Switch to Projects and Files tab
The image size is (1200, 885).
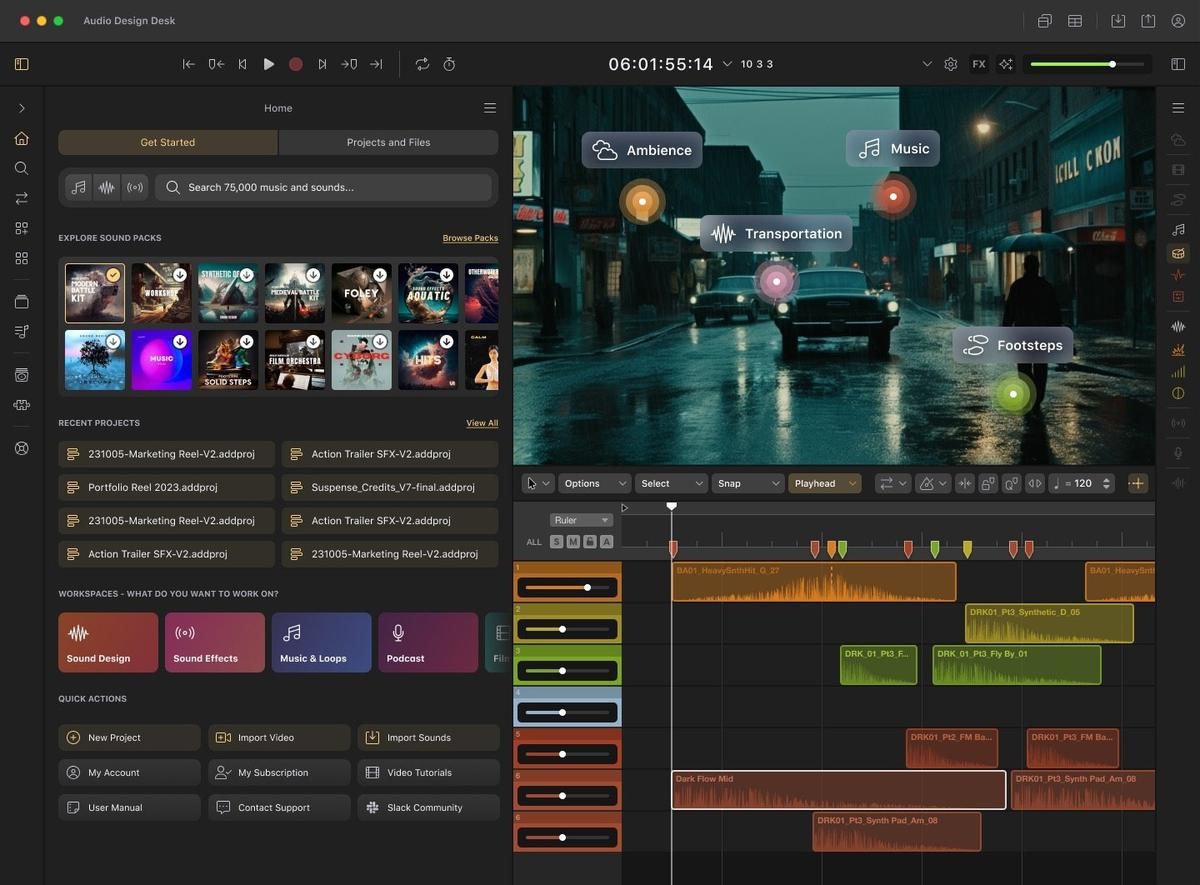tap(388, 142)
